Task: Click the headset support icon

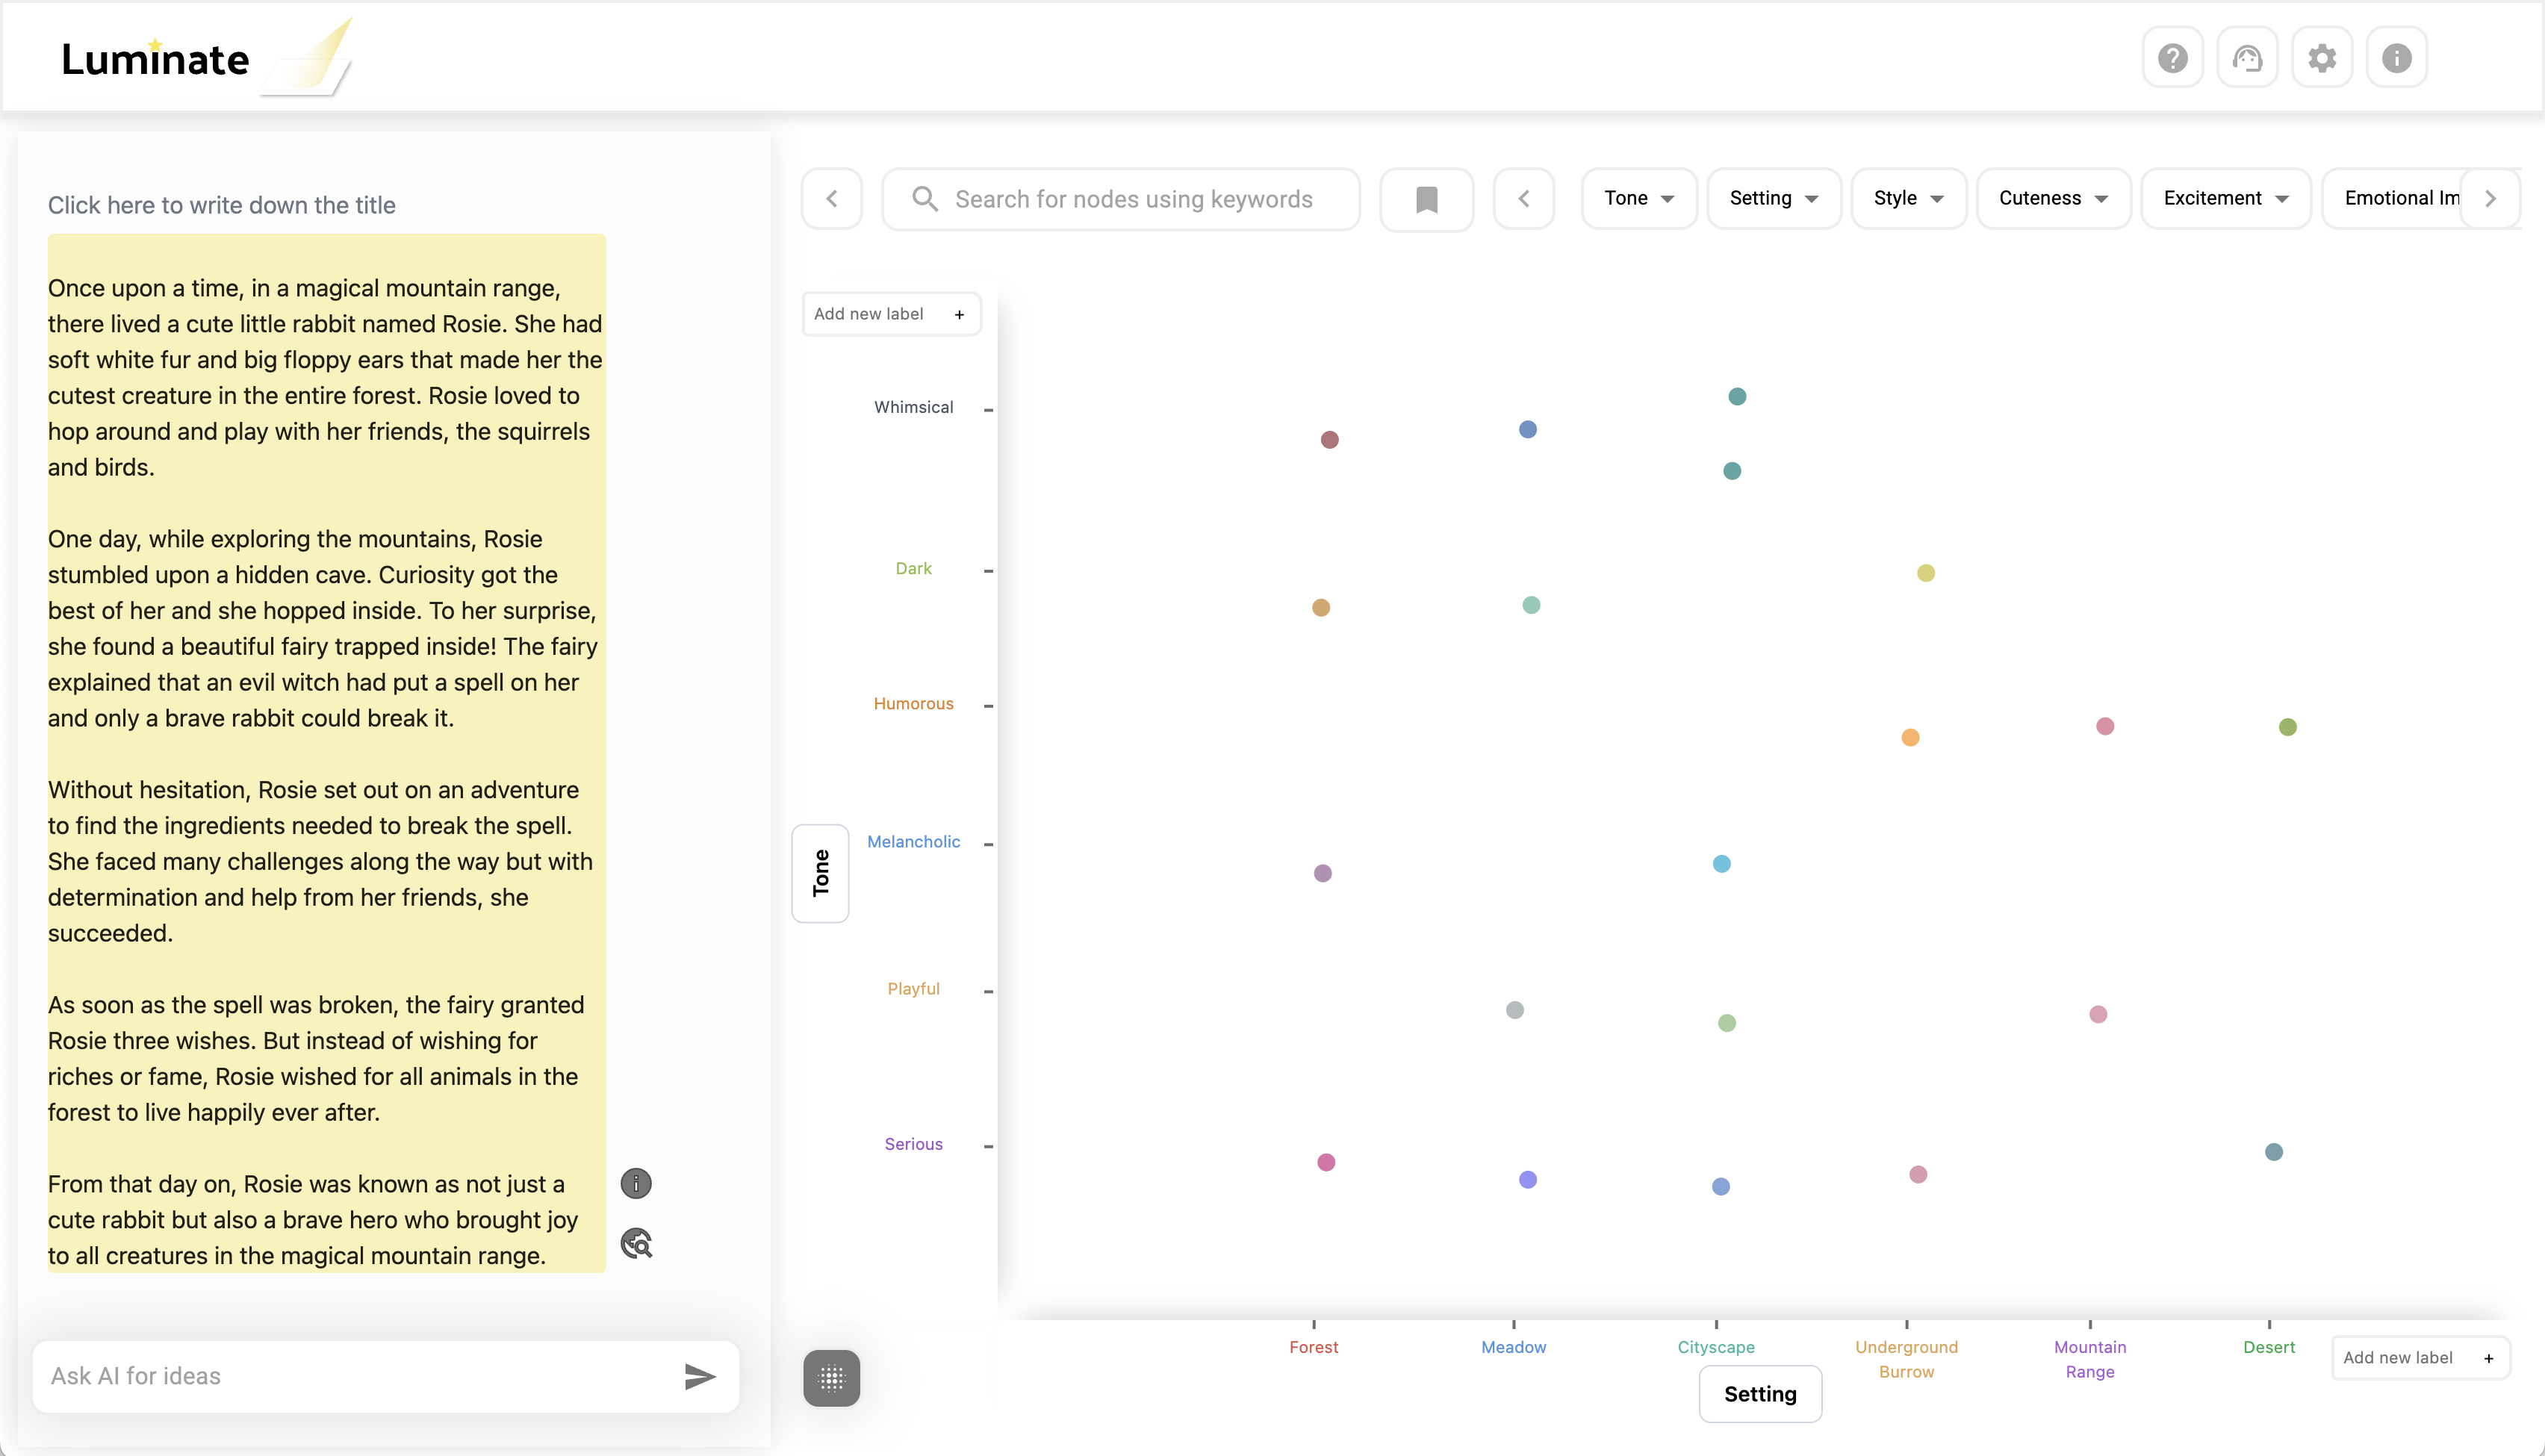Action: point(2247,58)
